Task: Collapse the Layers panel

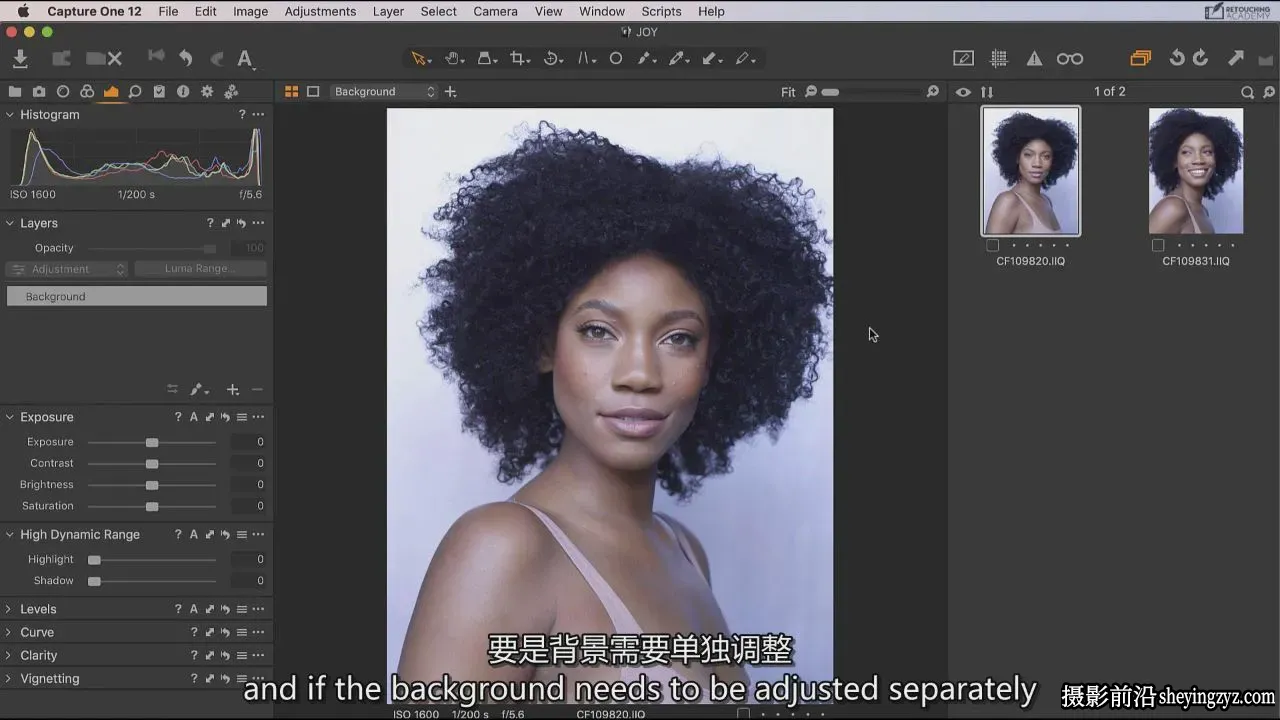Action: tap(10, 224)
